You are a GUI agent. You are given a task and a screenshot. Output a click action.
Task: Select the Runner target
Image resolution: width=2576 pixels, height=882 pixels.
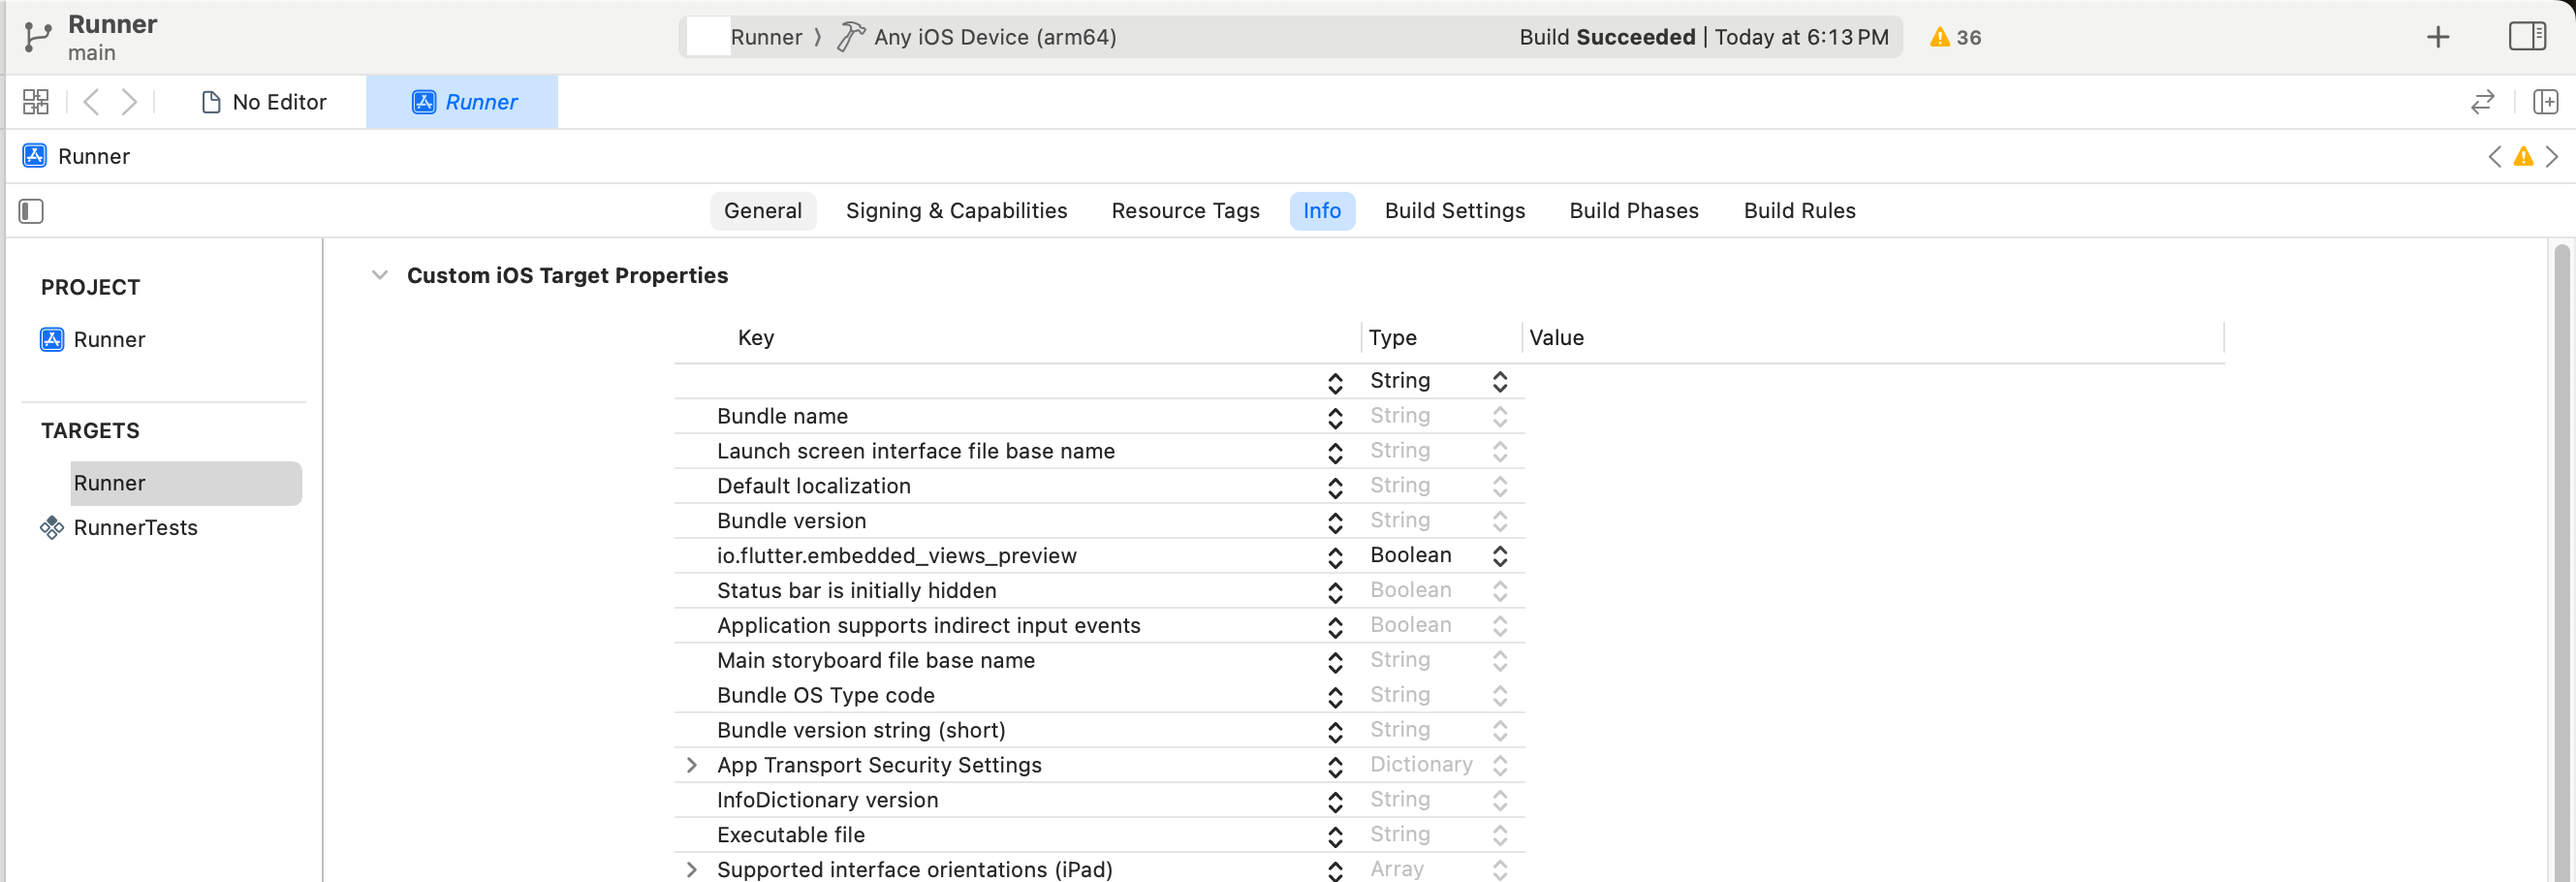(186, 483)
